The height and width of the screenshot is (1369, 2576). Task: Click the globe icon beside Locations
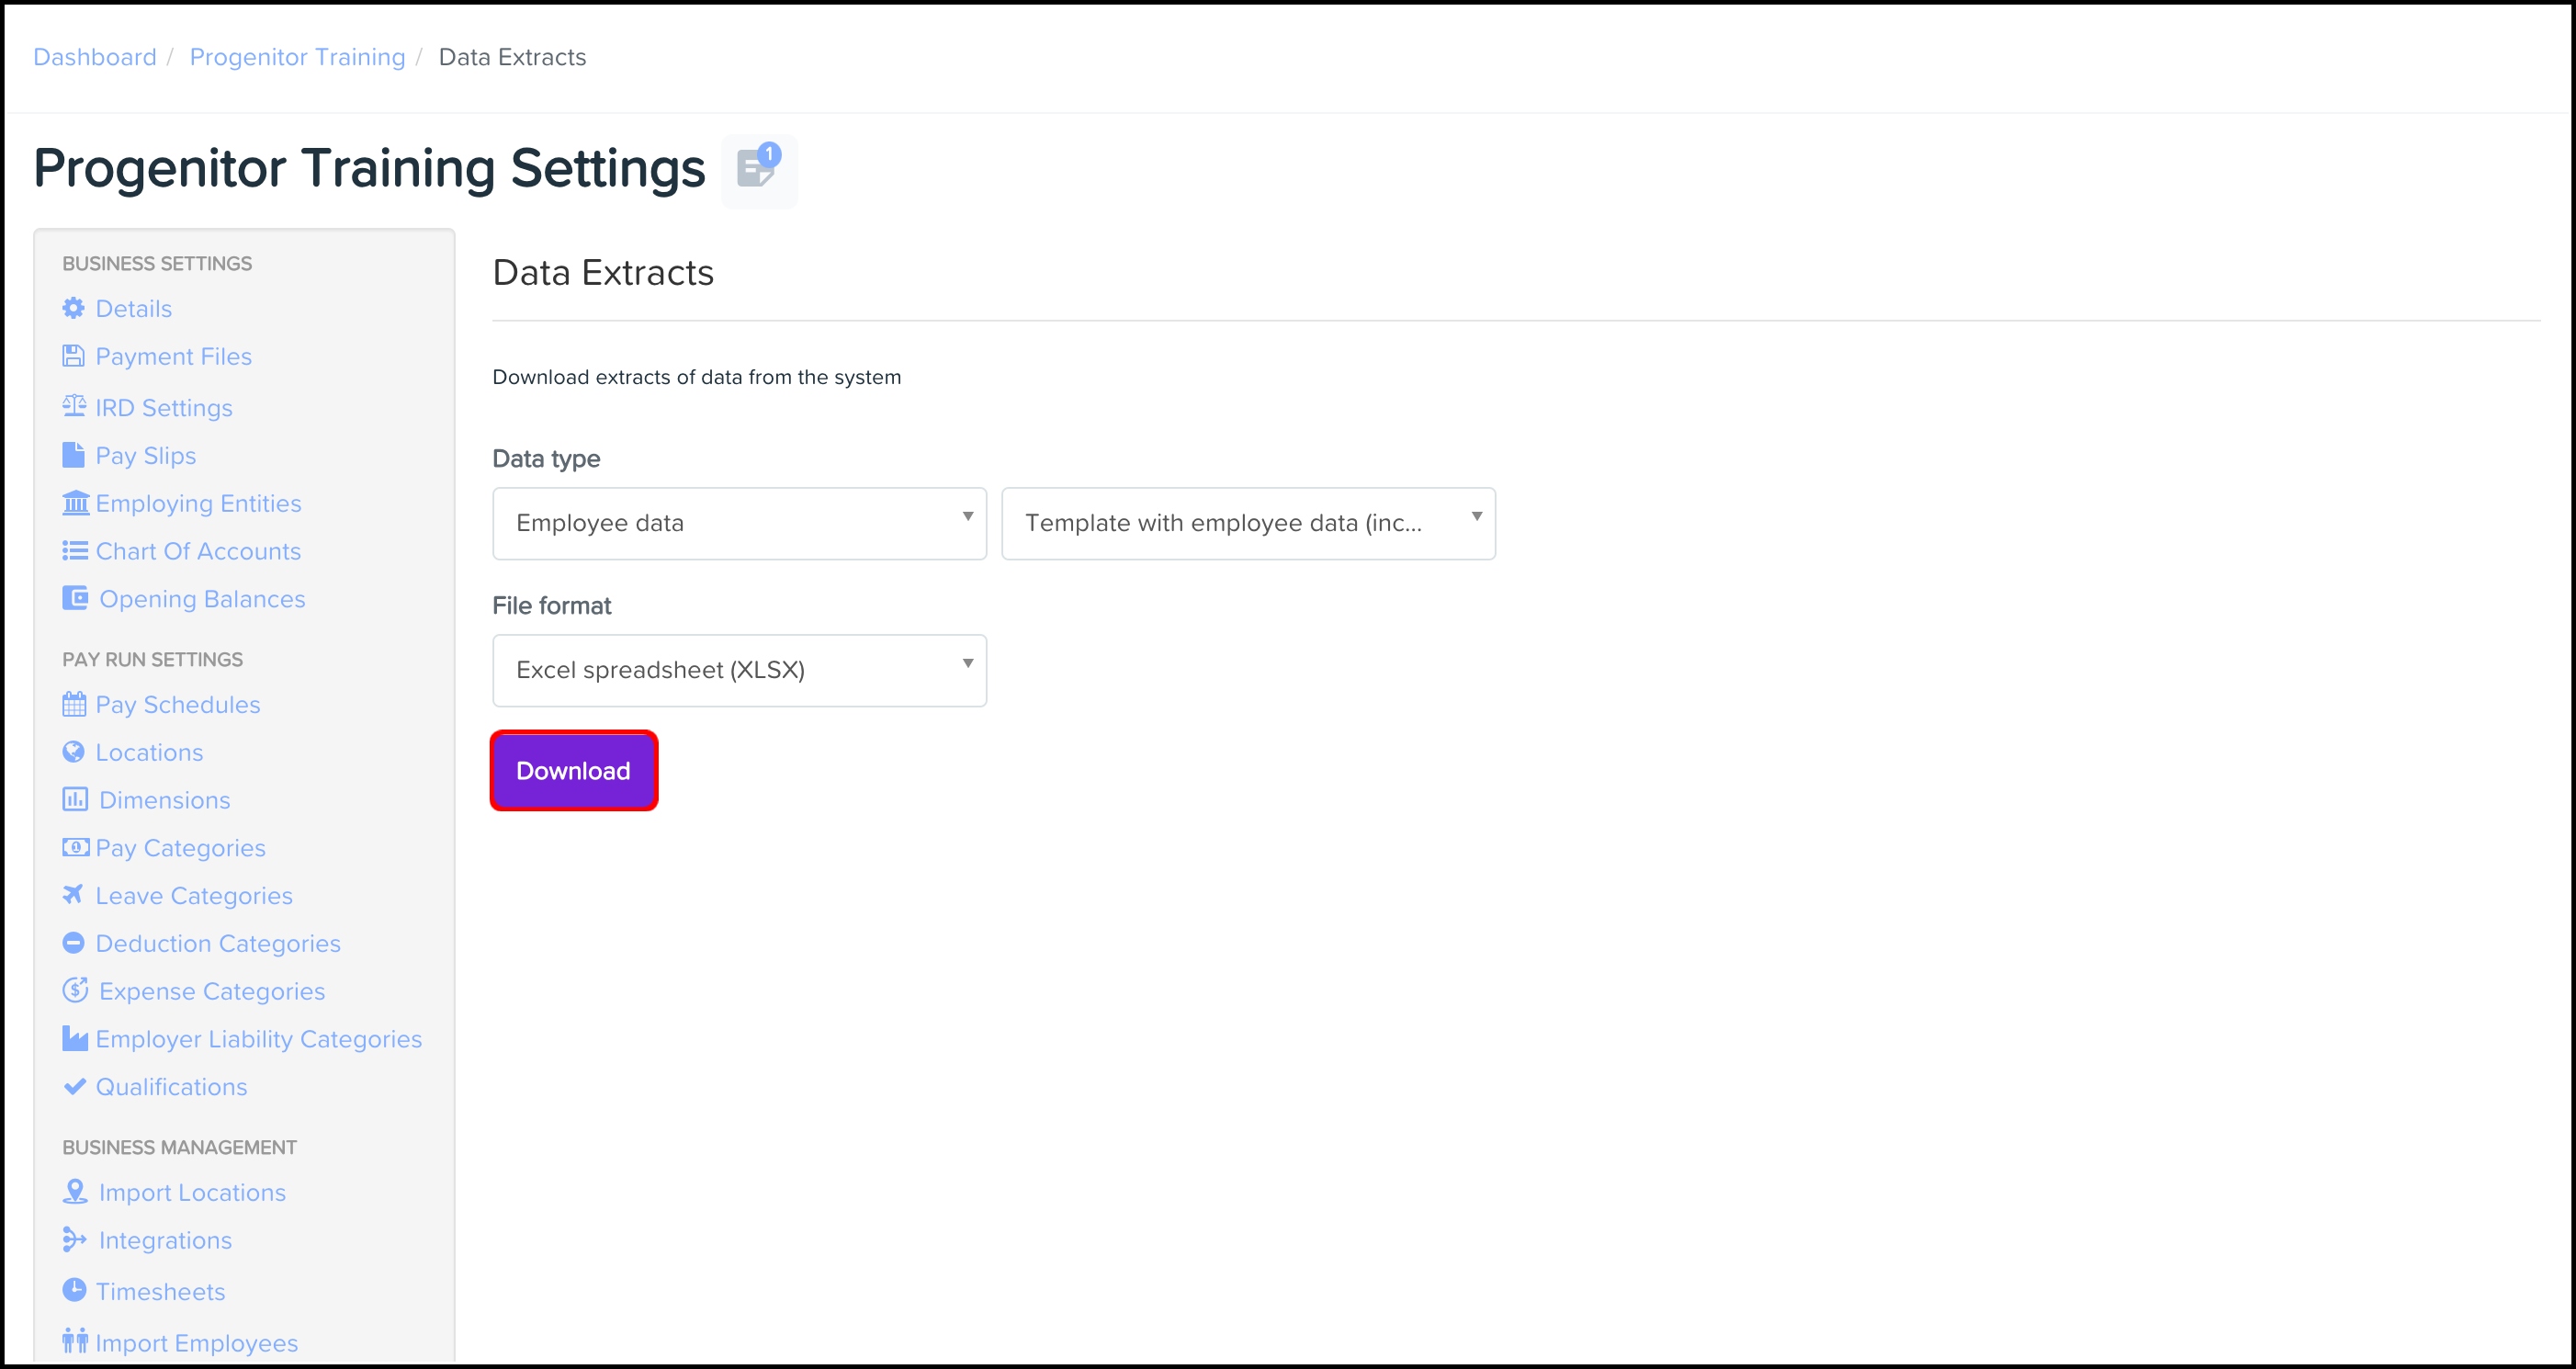pos(74,752)
